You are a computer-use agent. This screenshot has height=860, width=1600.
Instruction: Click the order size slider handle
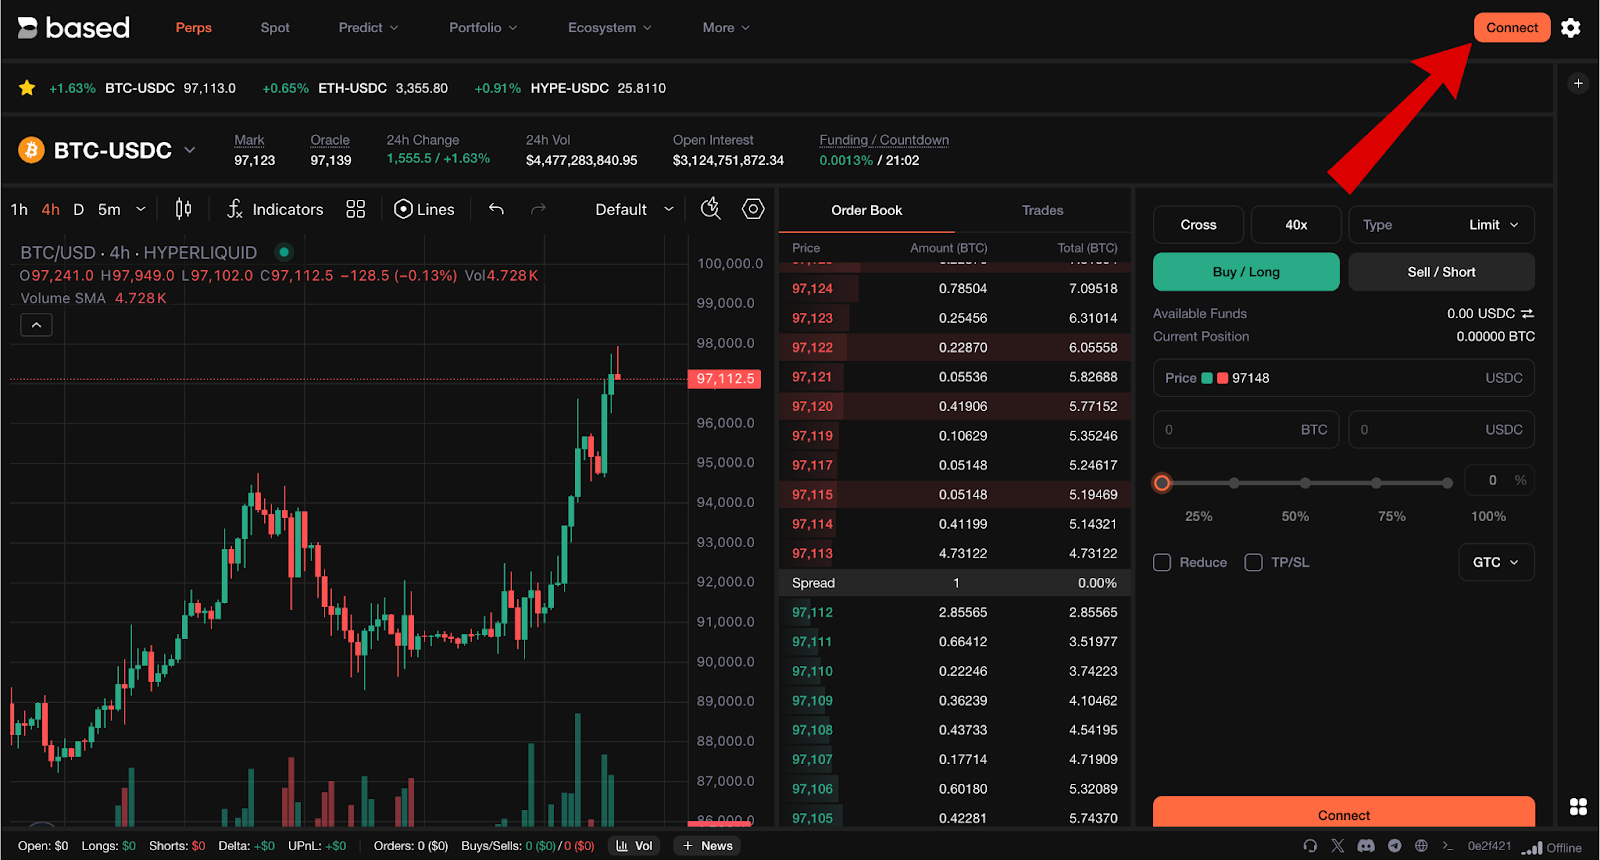click(1162, 483)
